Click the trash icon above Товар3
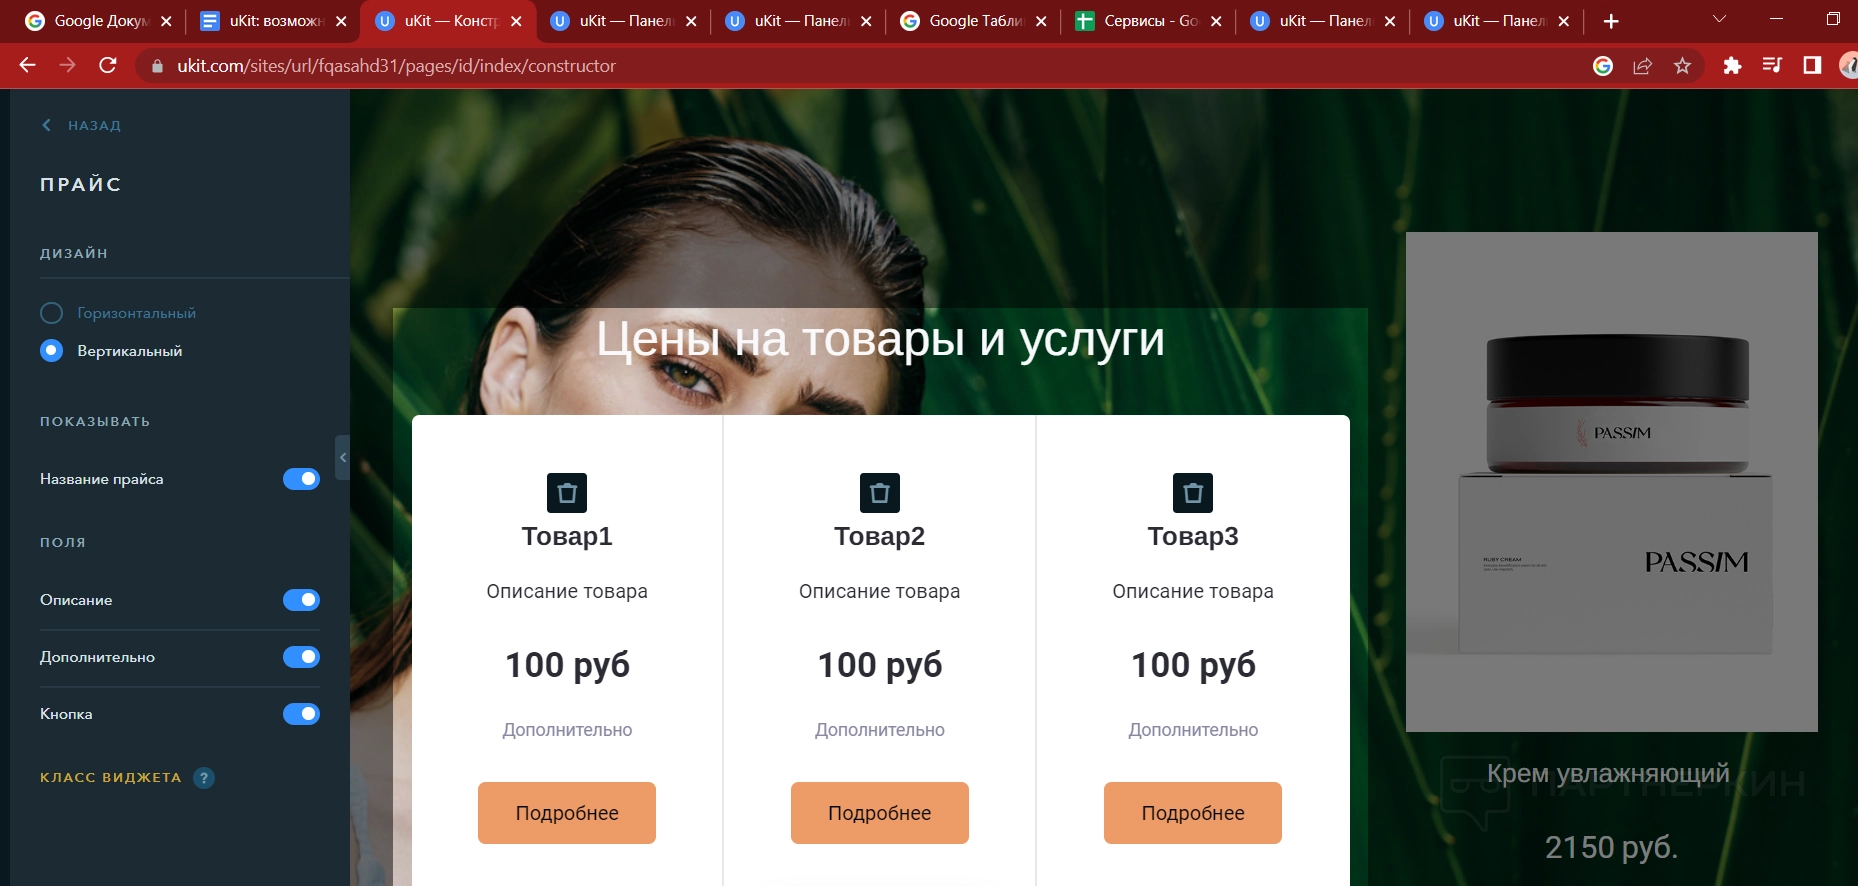 pyautogui.click(x=1193, y=493)
